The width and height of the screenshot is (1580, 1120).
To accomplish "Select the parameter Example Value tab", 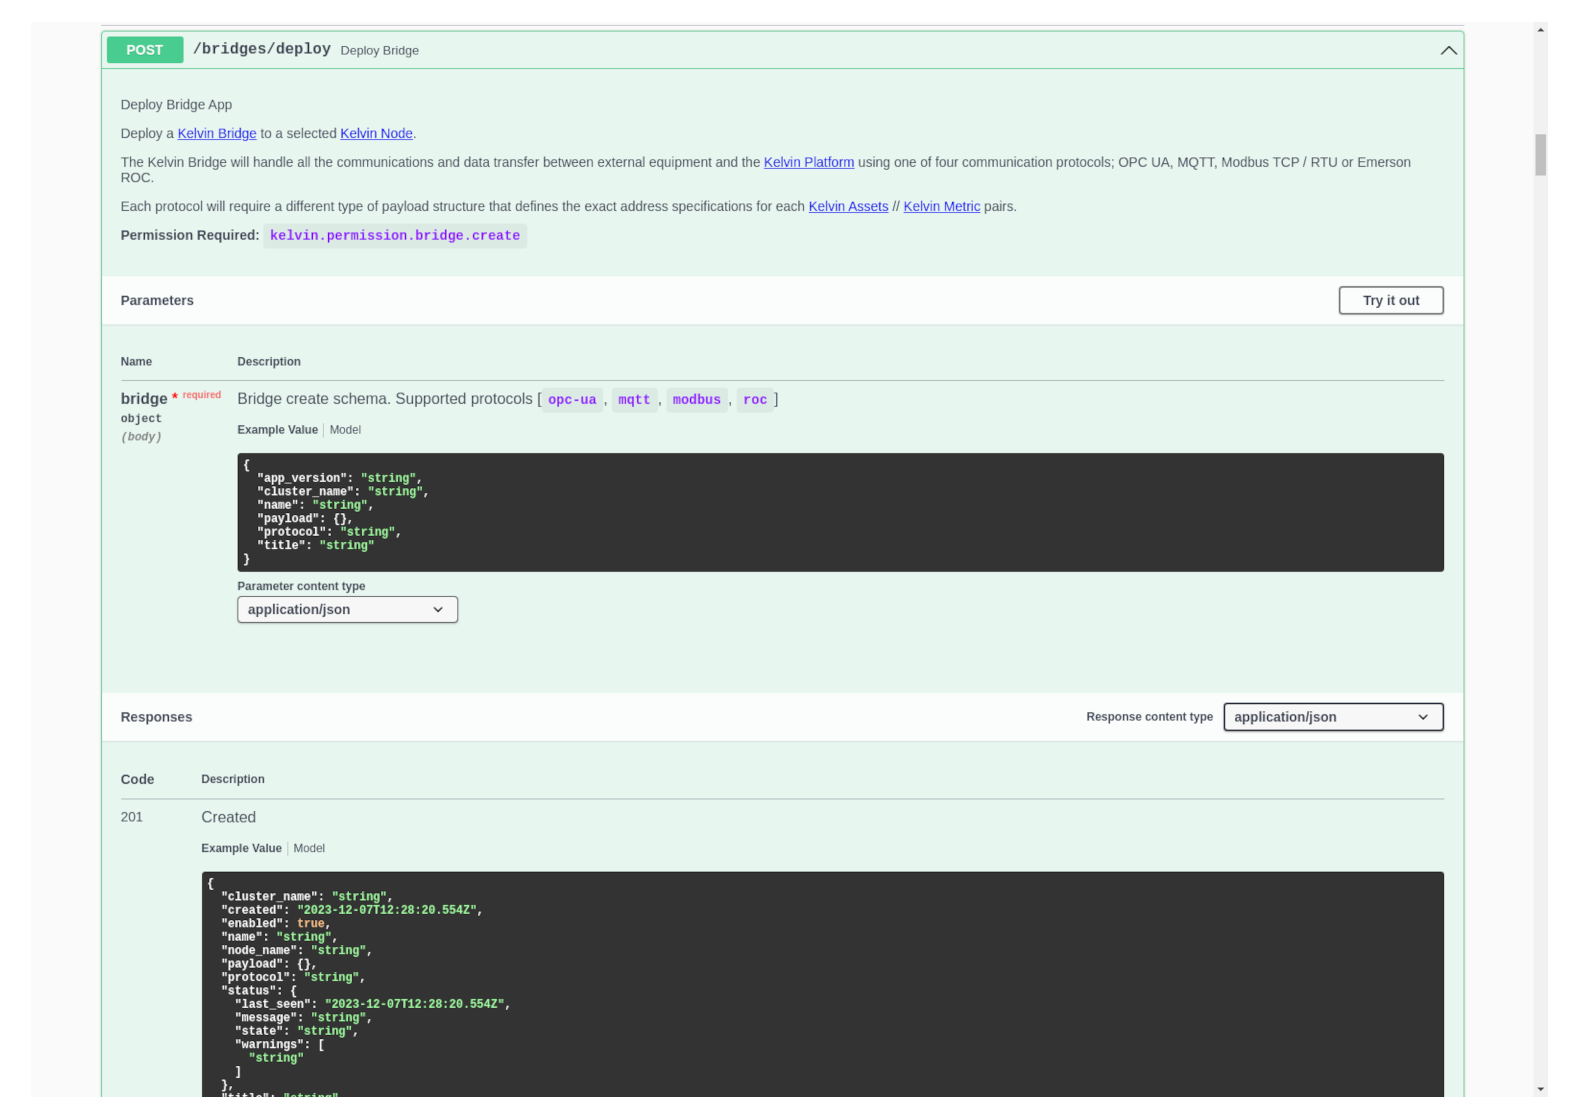I will click(277, 430).
